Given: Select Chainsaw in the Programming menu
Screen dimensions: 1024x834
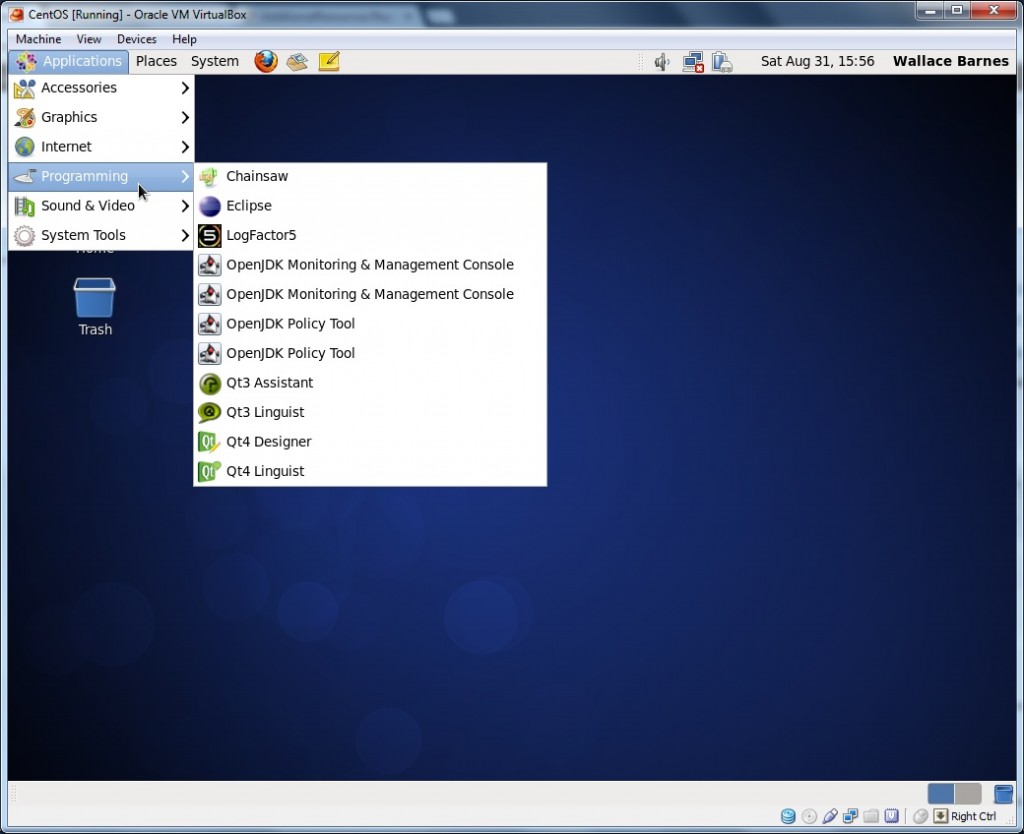Looking at the screenshot, I should (257, 176).
